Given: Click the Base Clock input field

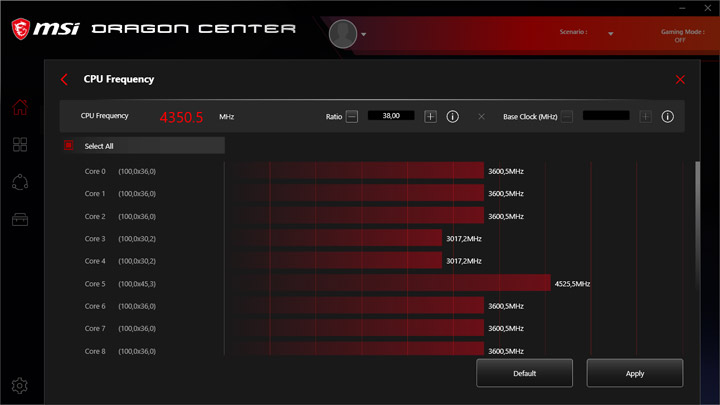Looking at the screenshot, I should click(606, 116).
